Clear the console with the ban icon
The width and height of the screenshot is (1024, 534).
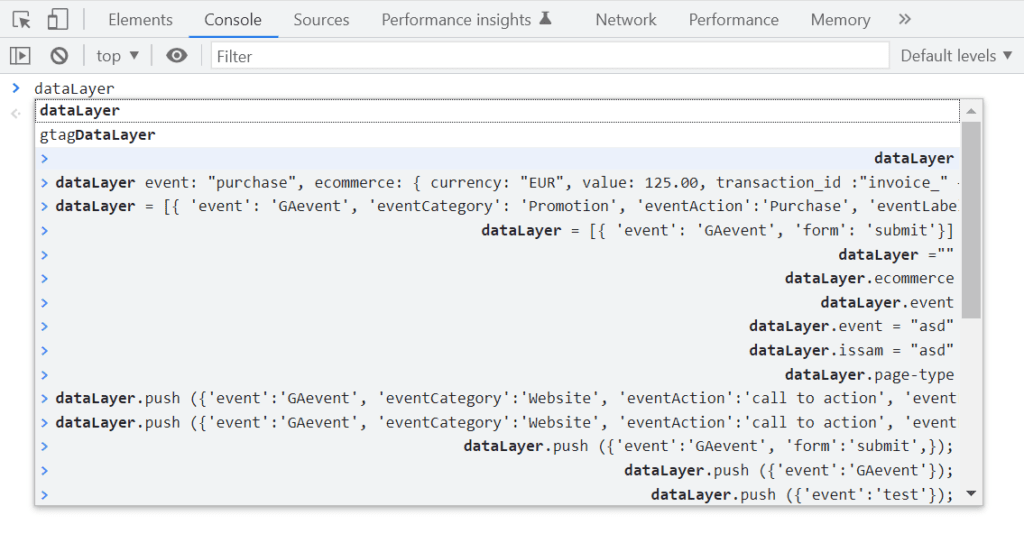pyautogui.click(x=59, y=56)
